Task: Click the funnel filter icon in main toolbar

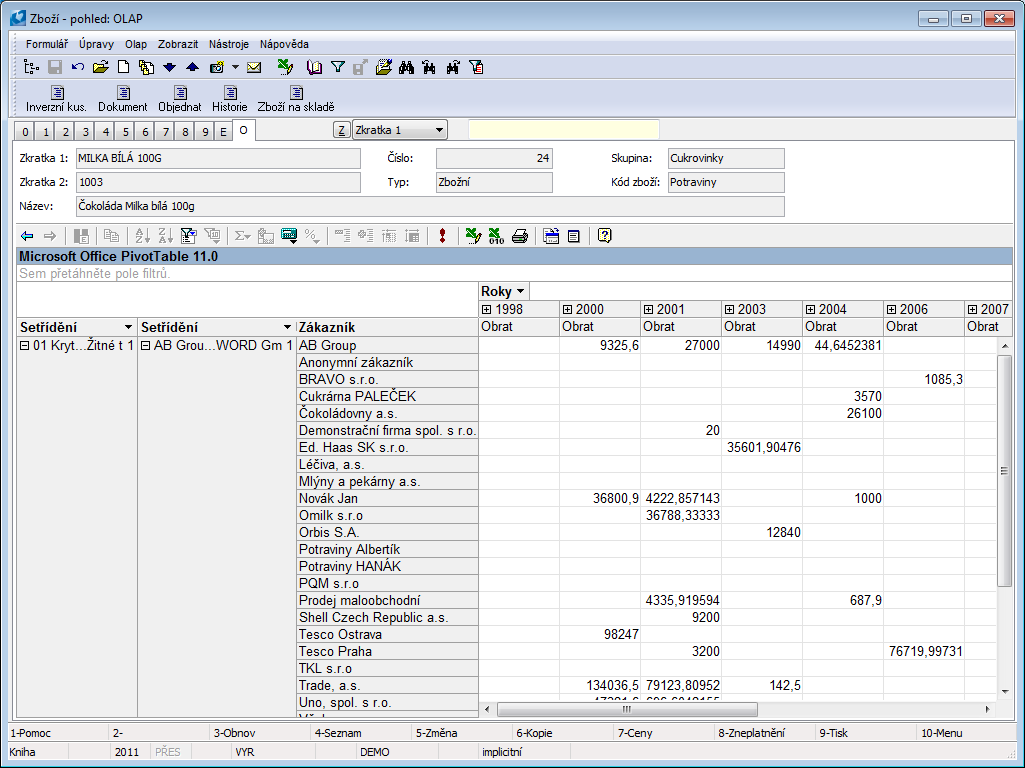Action: (337, 68)
